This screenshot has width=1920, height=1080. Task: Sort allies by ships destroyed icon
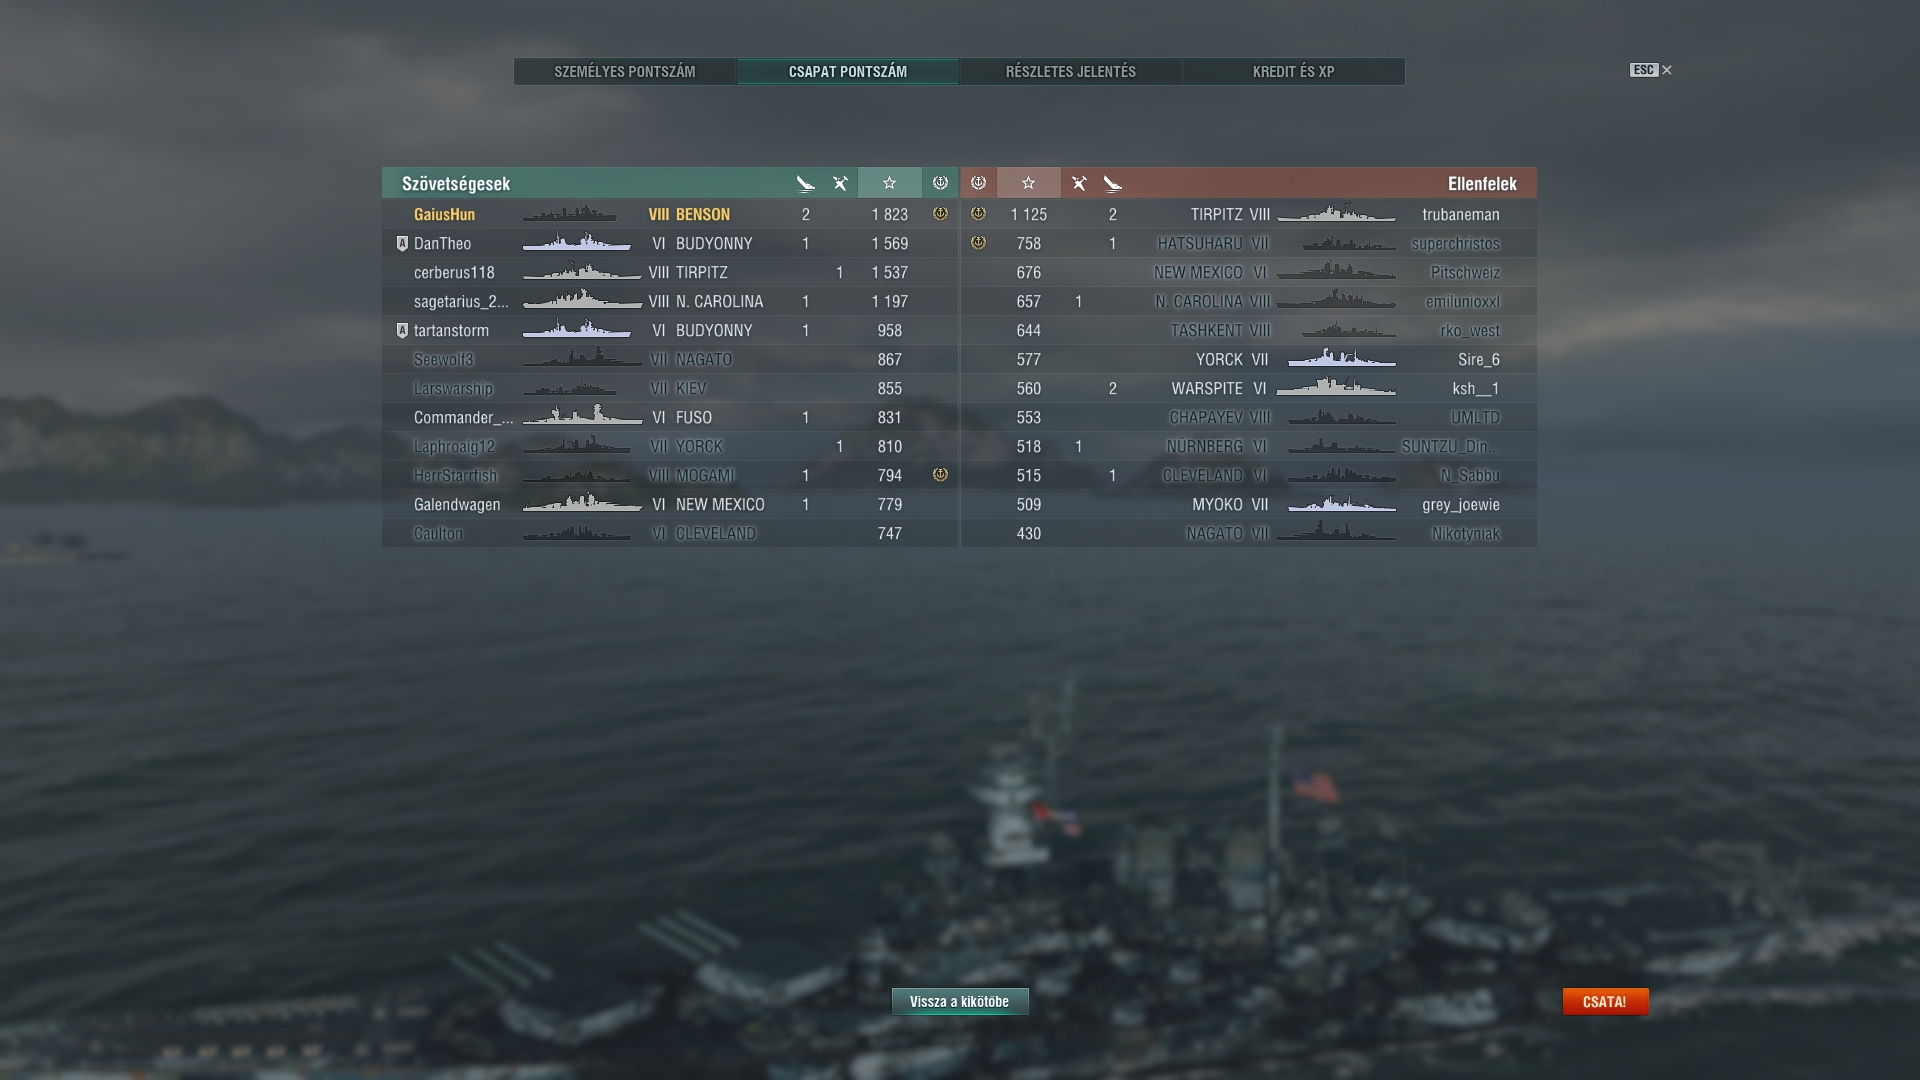pos(806,183)
